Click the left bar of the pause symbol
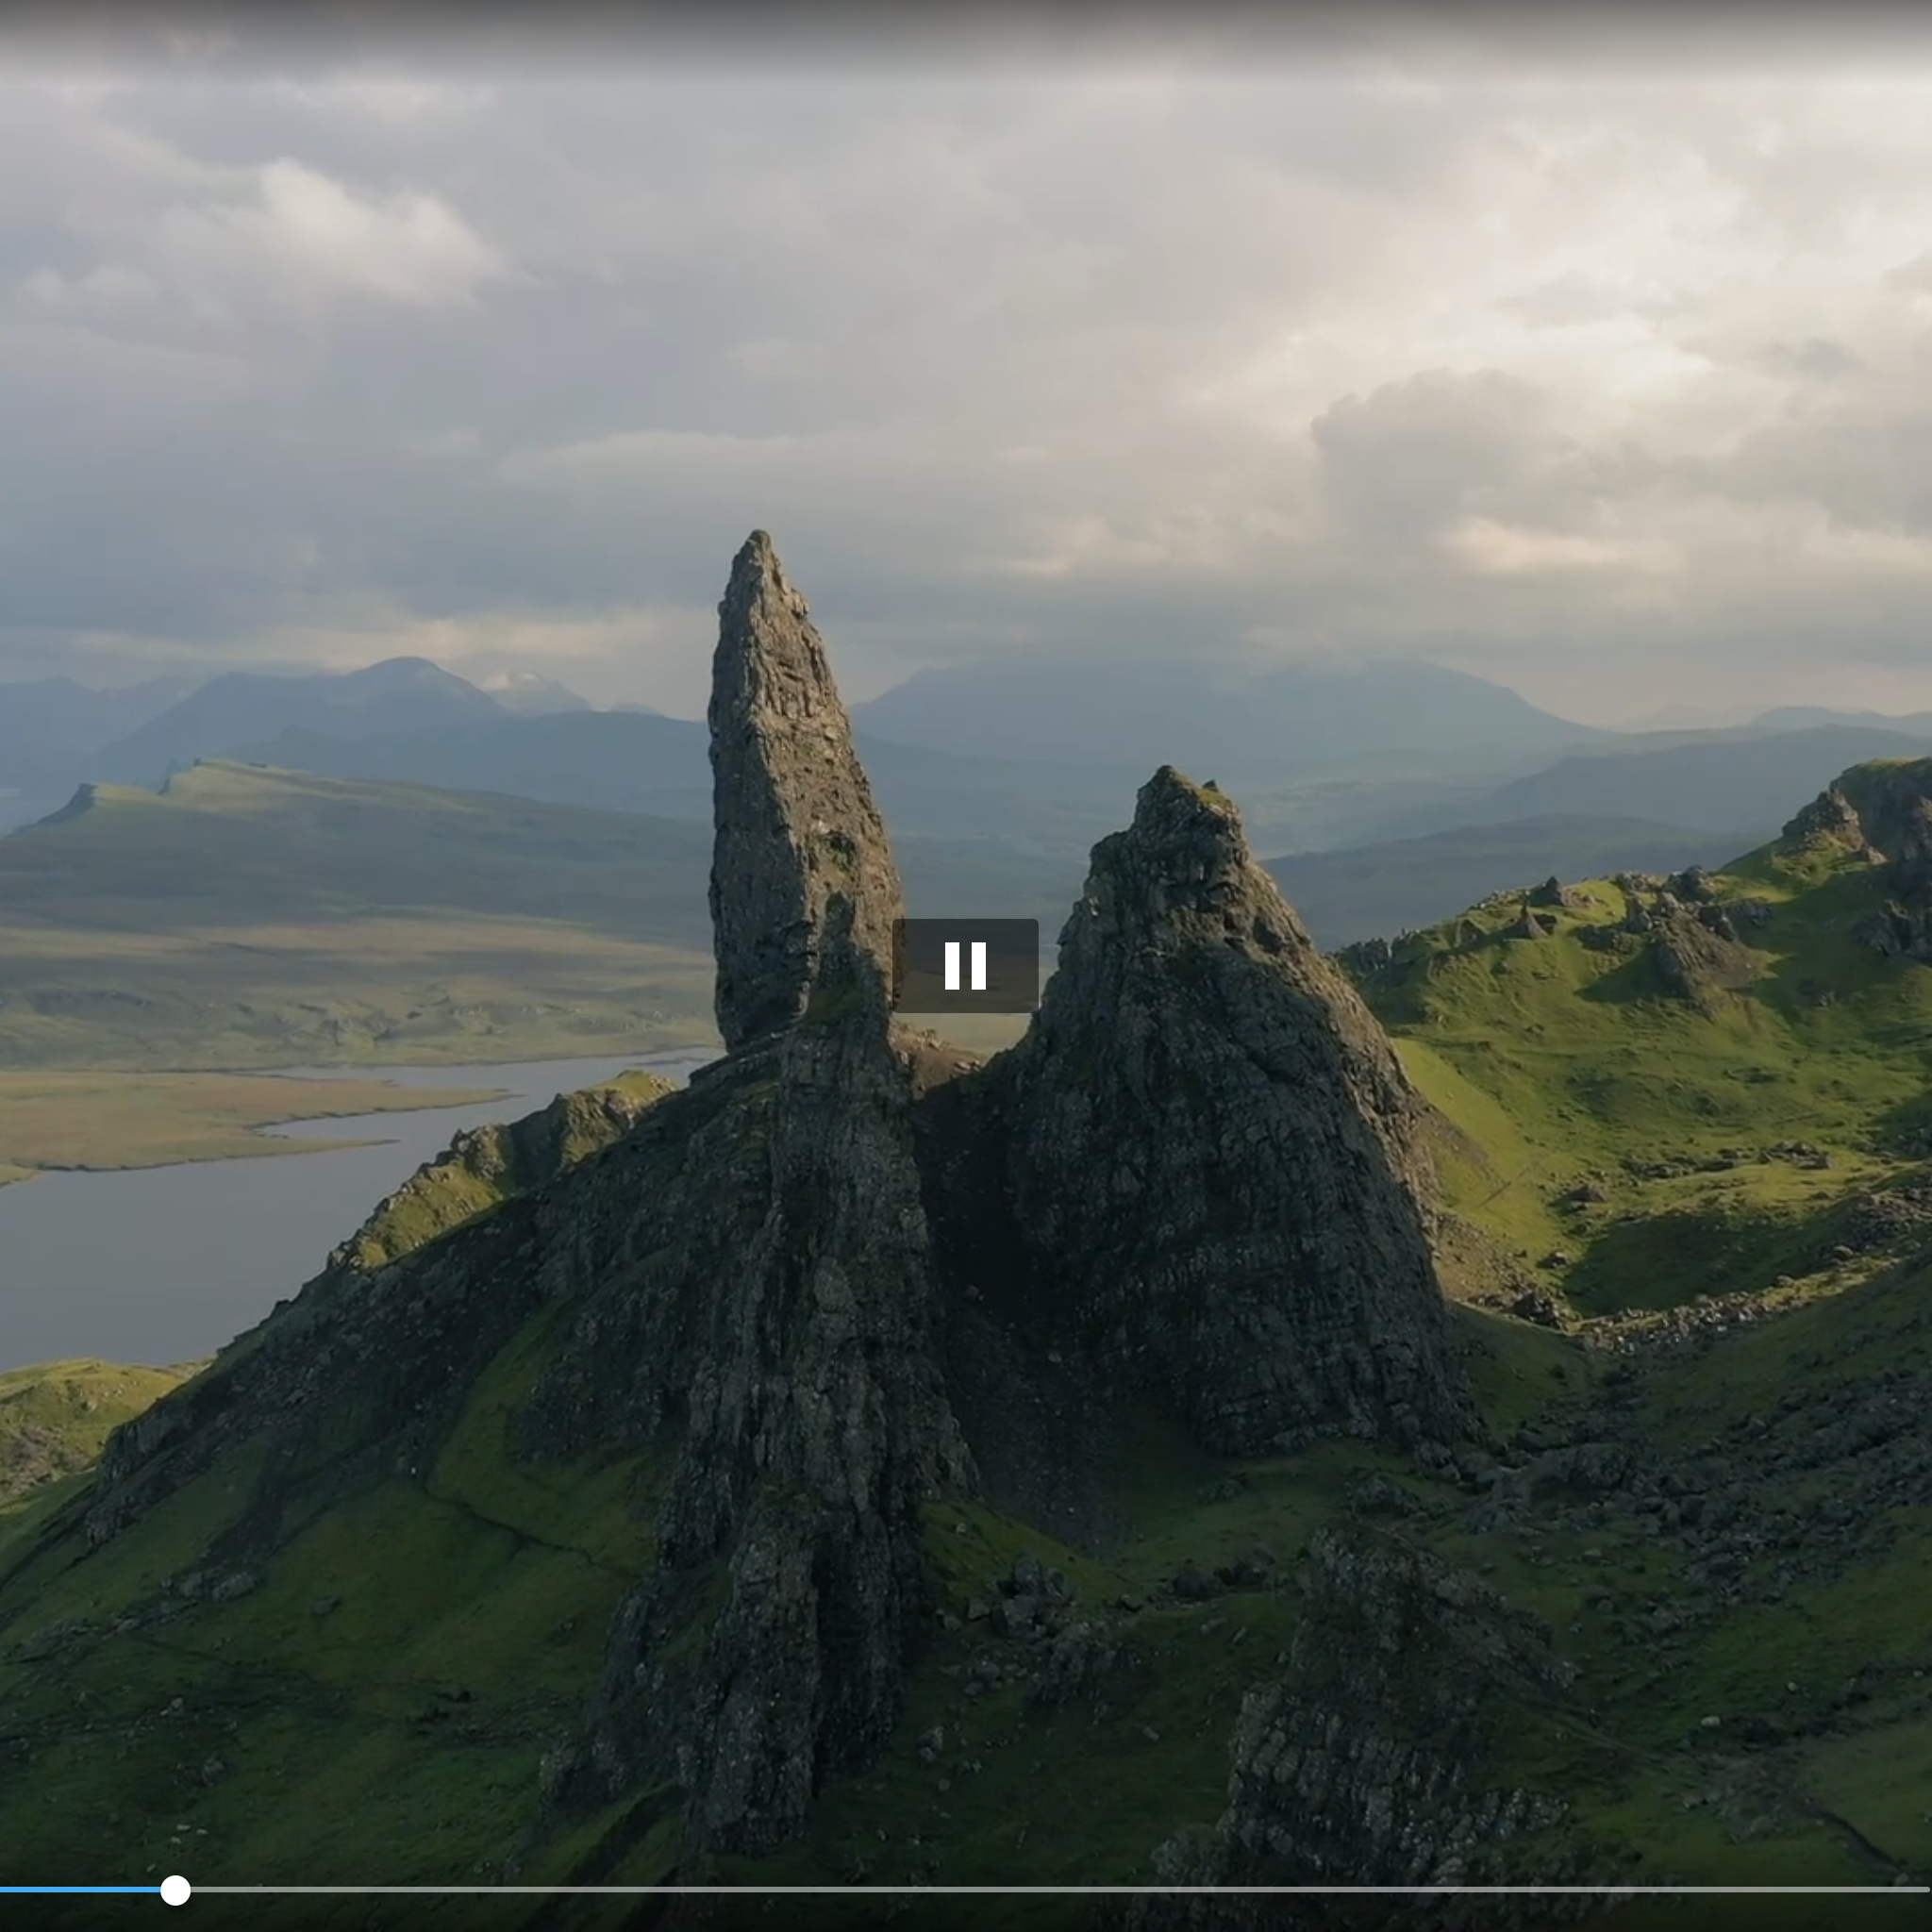 click(952, 966)
